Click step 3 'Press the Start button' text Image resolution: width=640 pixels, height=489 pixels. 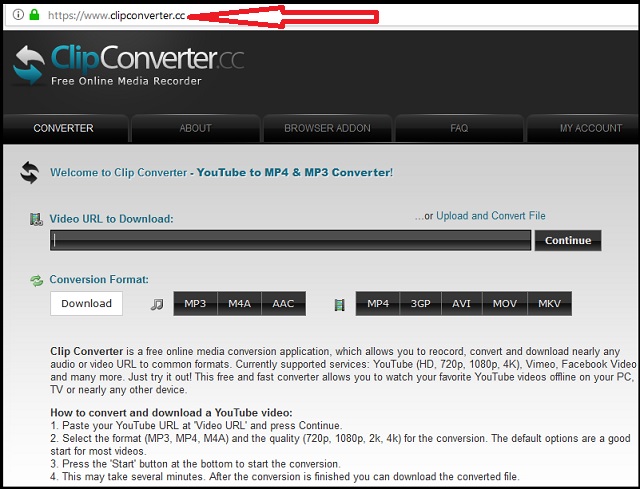(195, 464)
